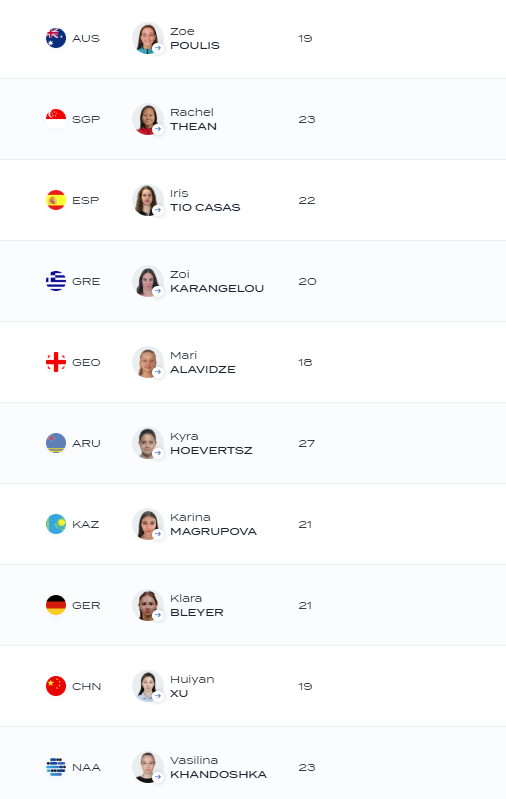This screenshot has width=506, height=799.
Task: Click the China flag icon
Action: (x=56, y=686)
